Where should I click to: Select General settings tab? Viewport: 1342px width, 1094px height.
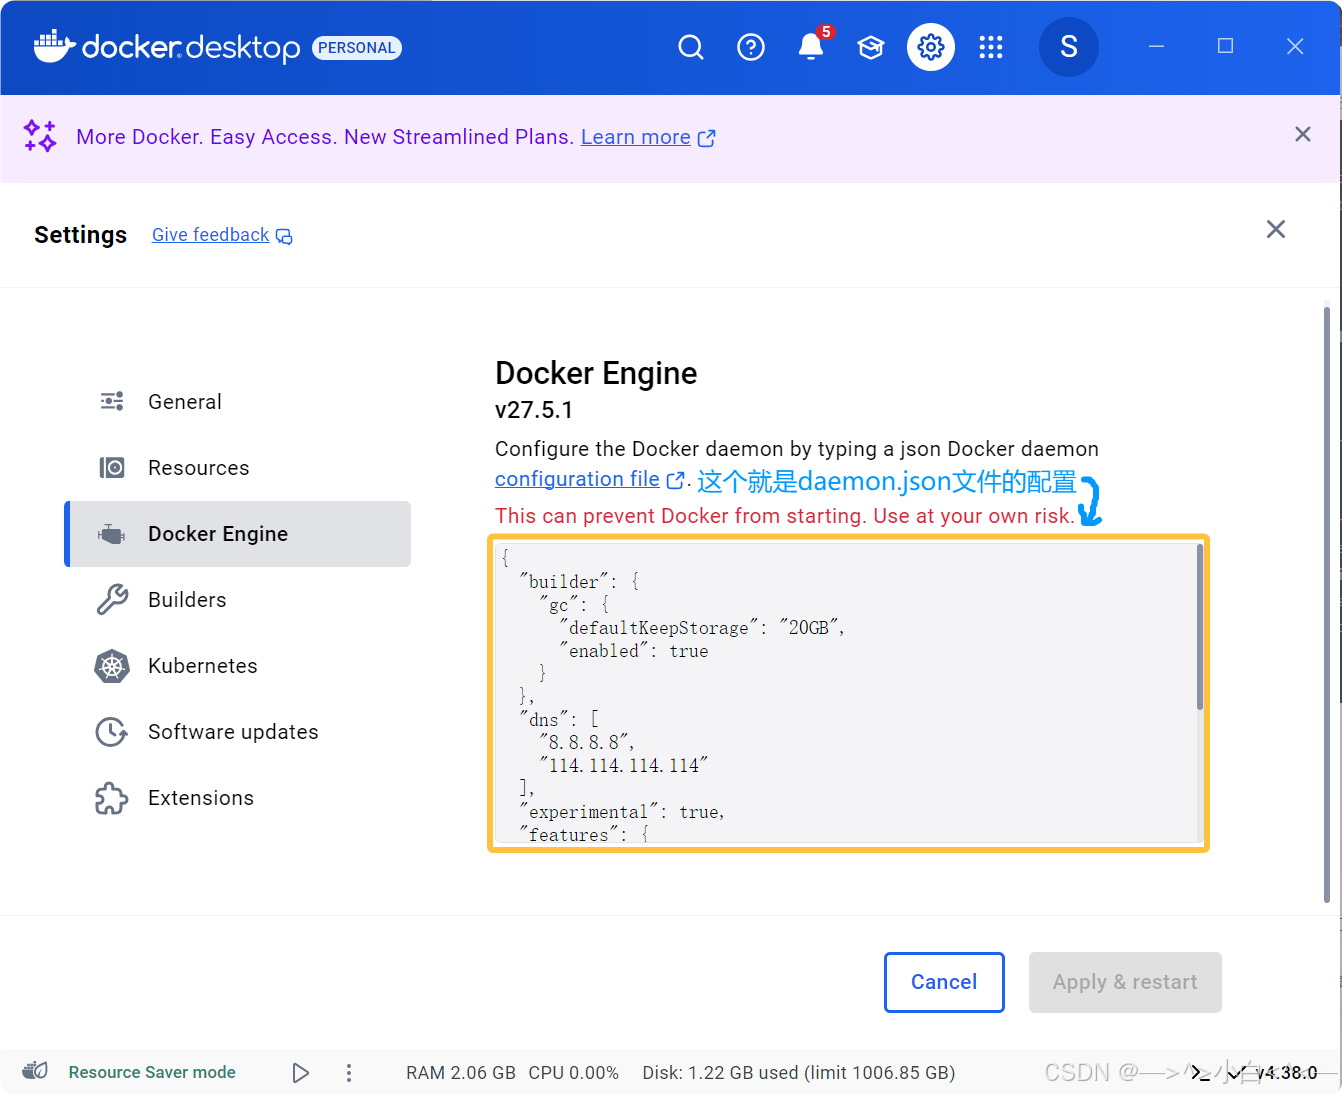click(x=238, y=402)
